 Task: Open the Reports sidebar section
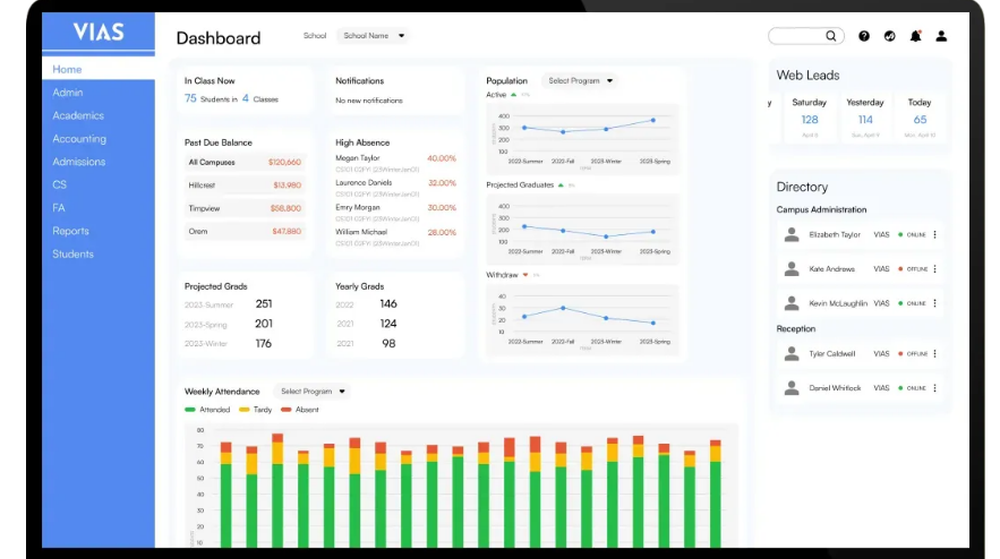pos(70,231)
